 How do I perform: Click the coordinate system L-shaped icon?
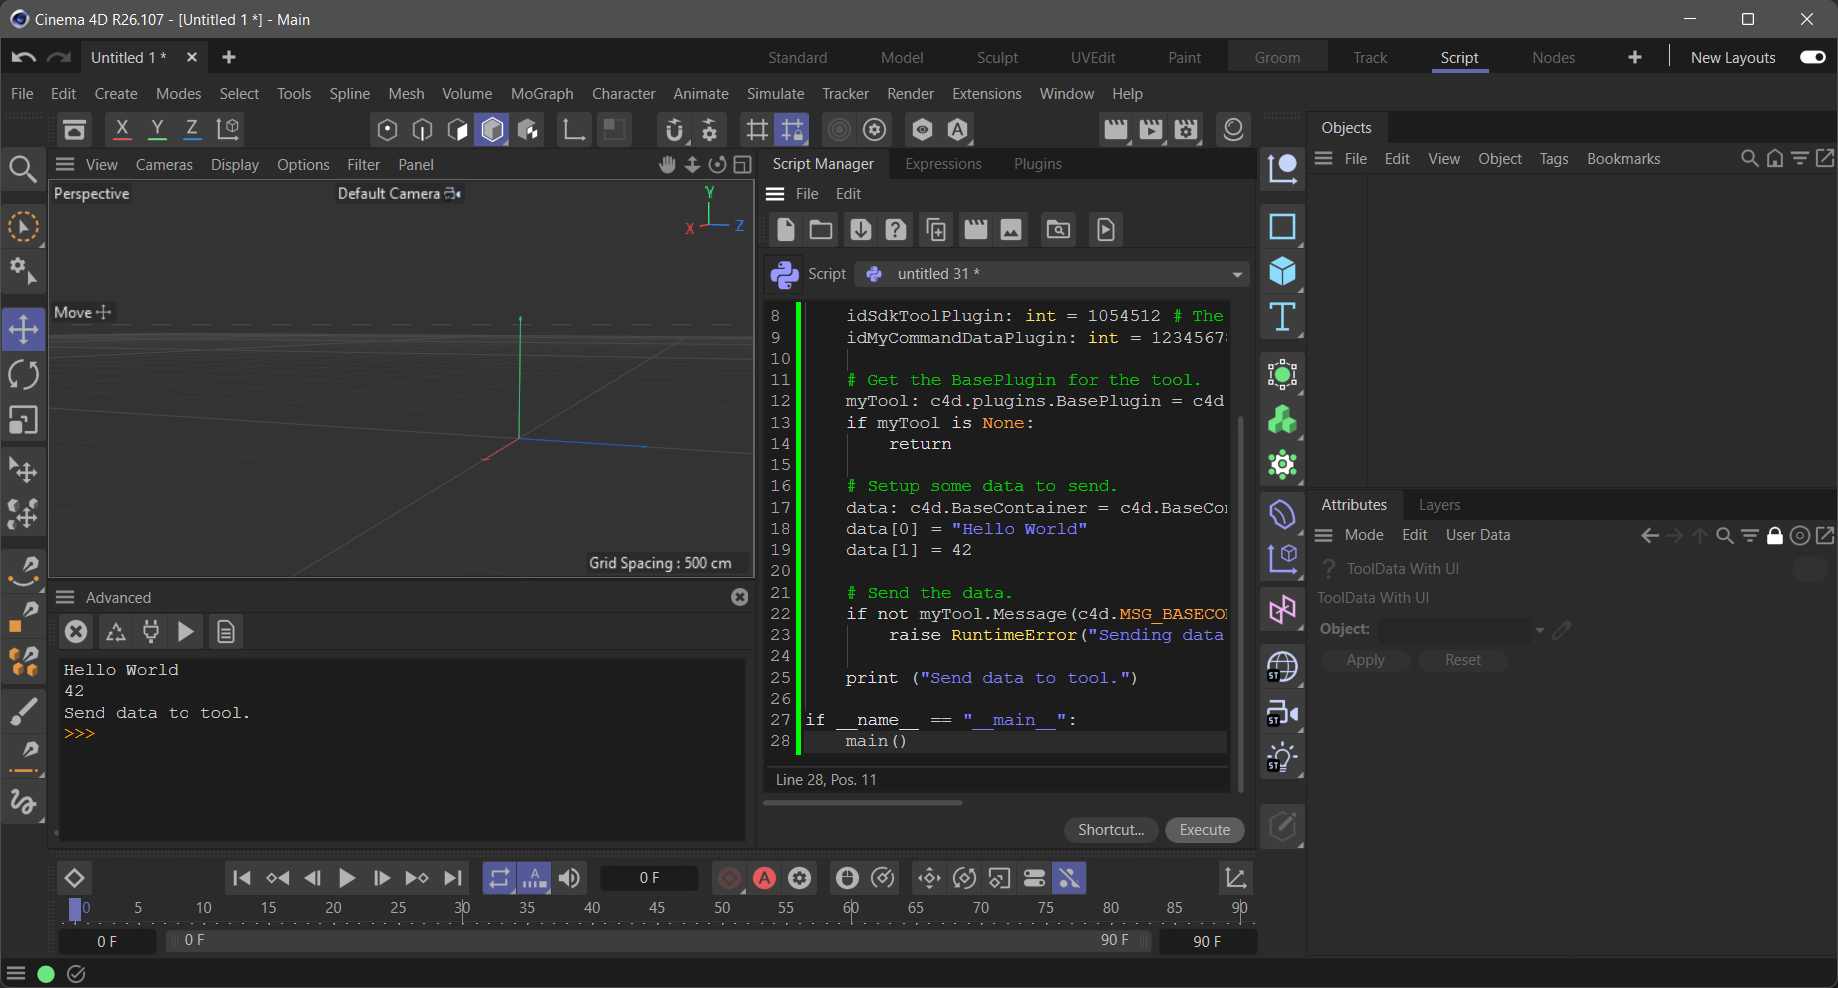coord(574,129)
